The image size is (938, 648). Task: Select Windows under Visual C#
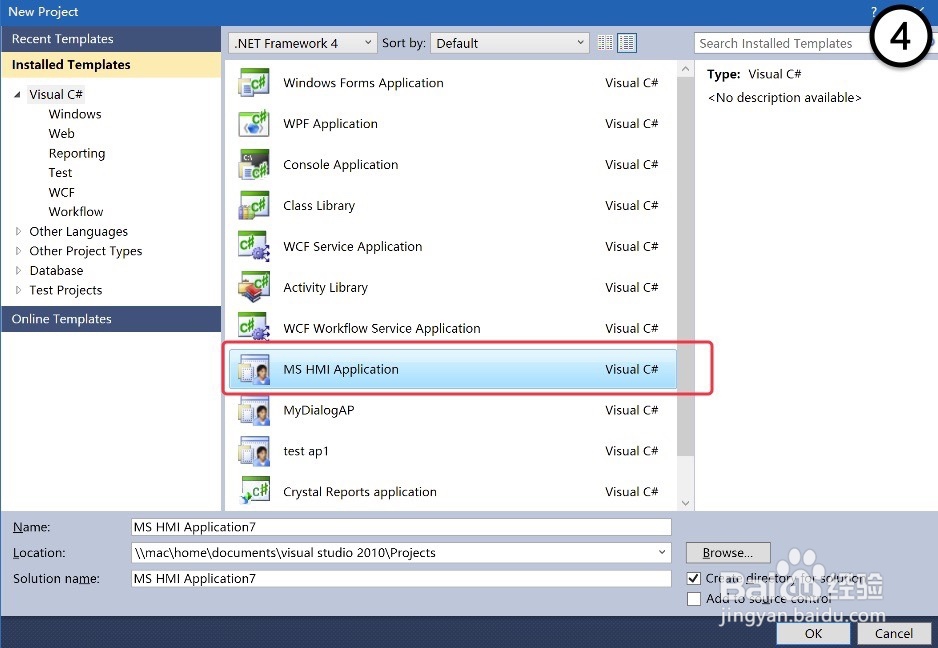pos(75,114)
